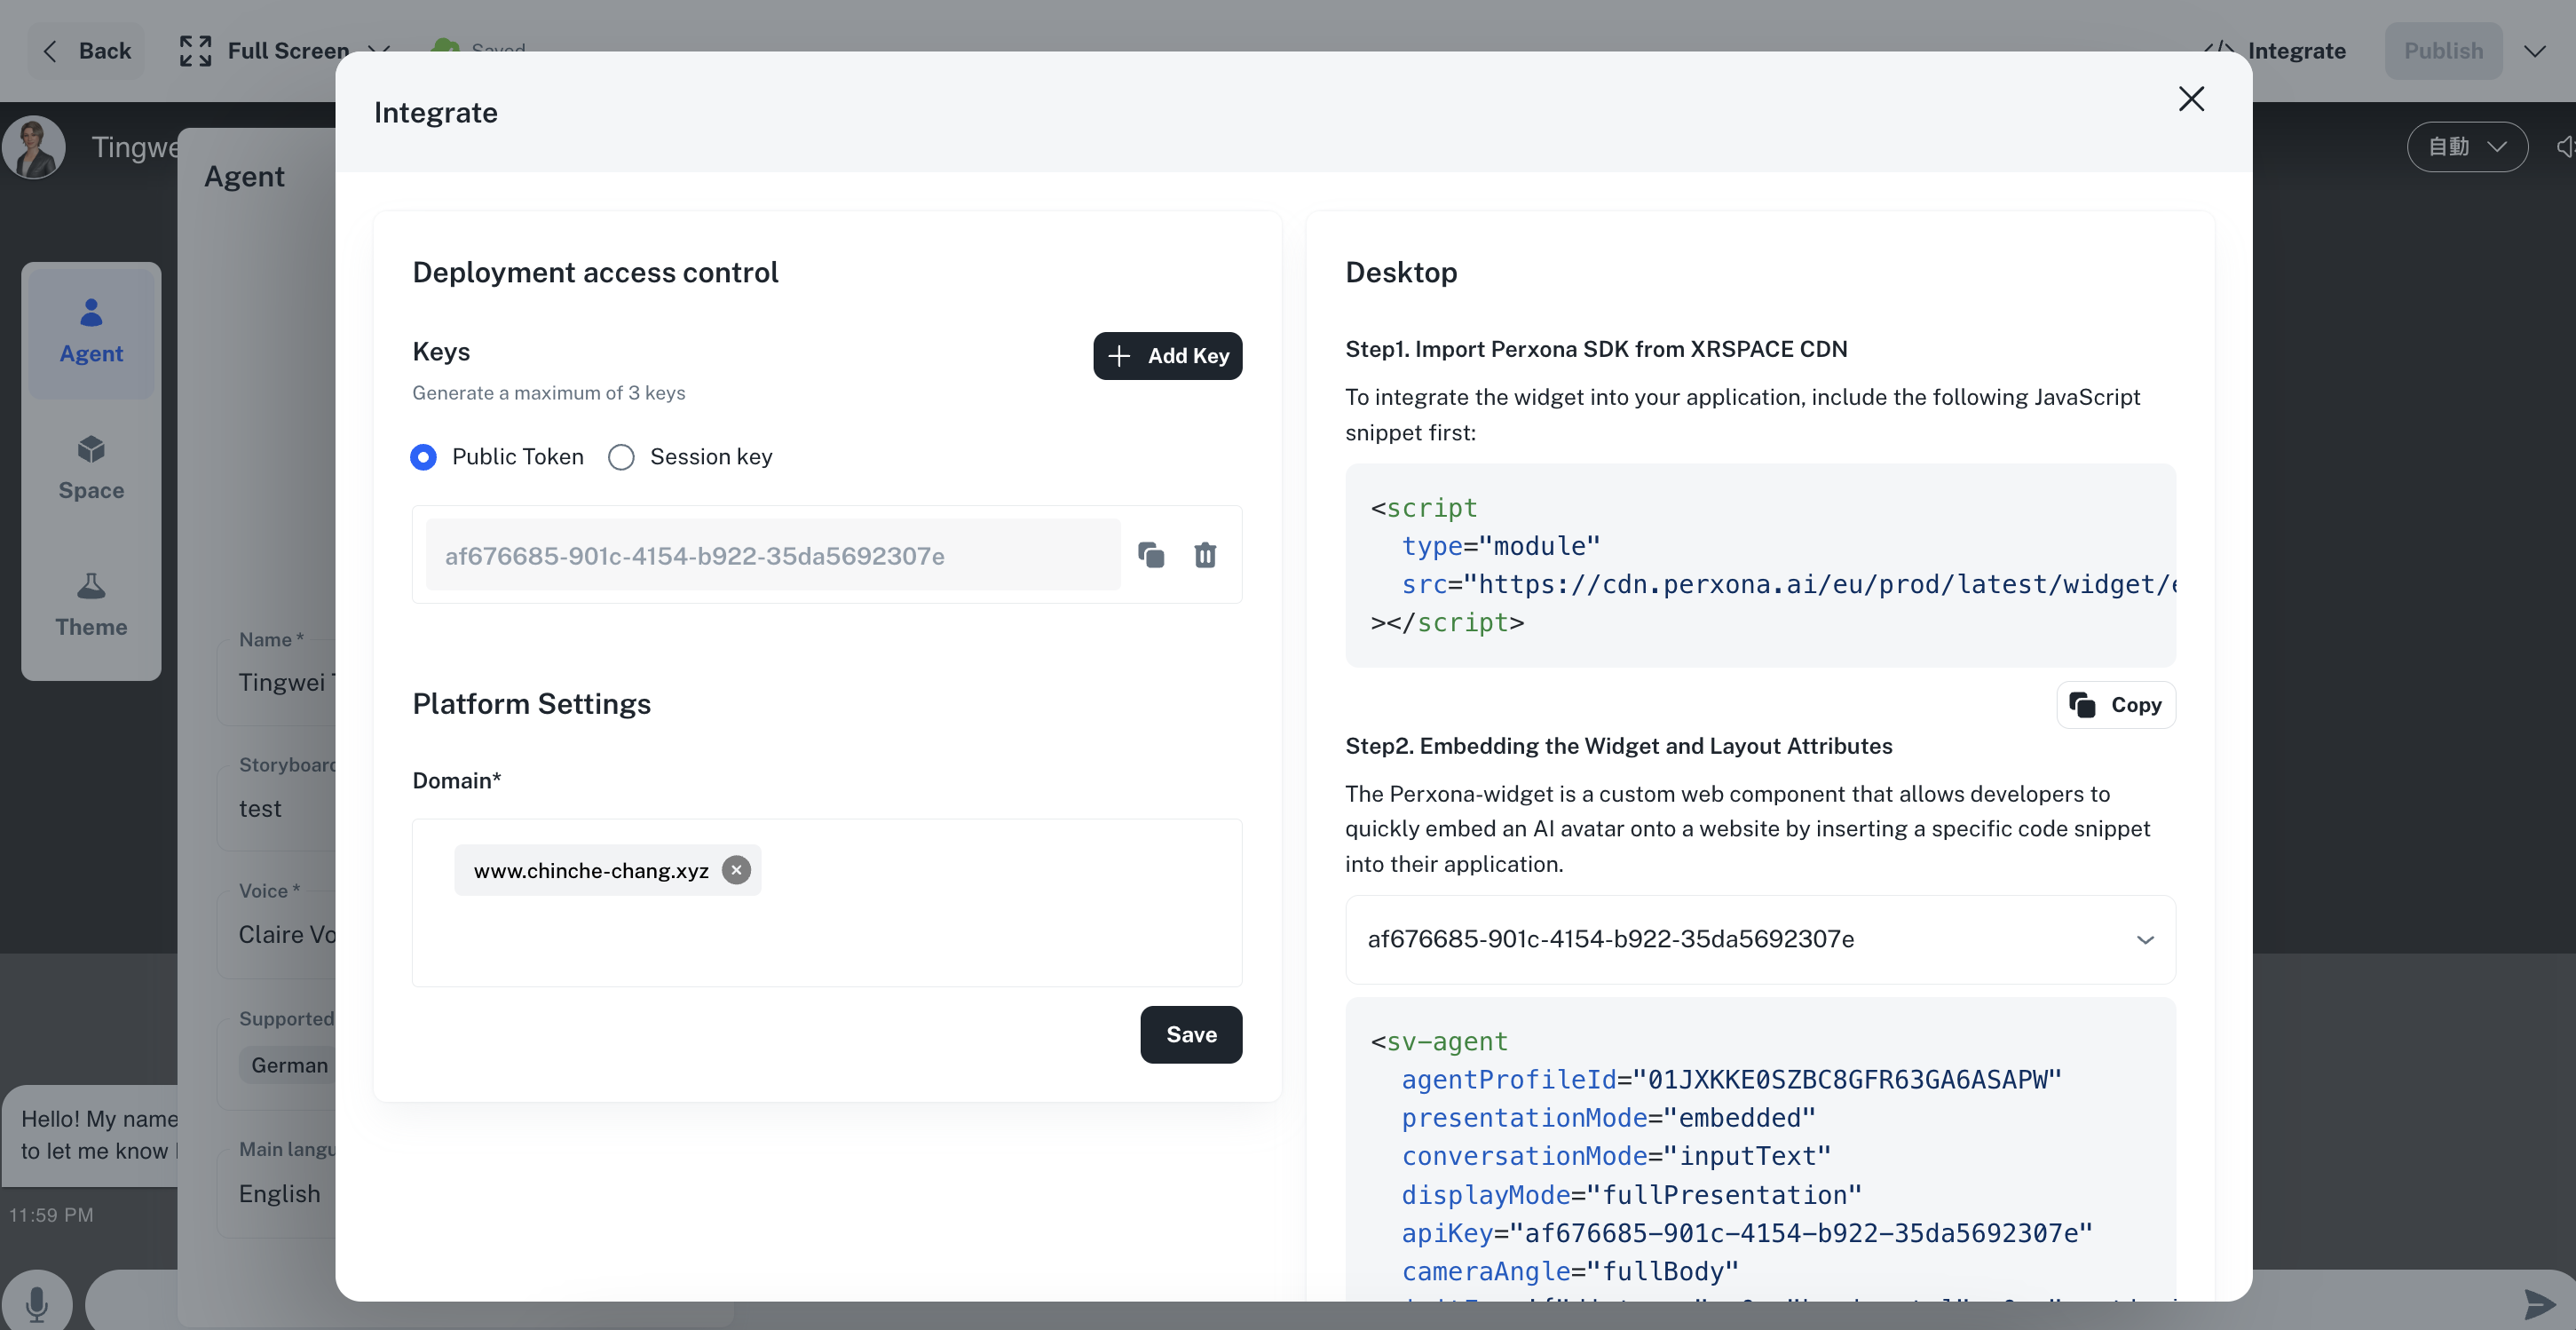Click the Full Screen expand arrows icon

[x=194, y=50]
